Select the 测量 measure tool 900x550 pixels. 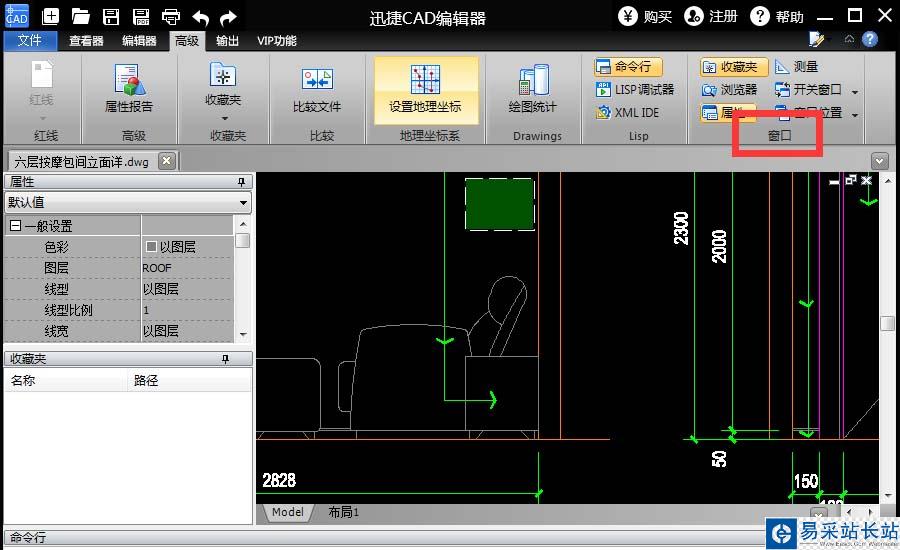[797, 67]
